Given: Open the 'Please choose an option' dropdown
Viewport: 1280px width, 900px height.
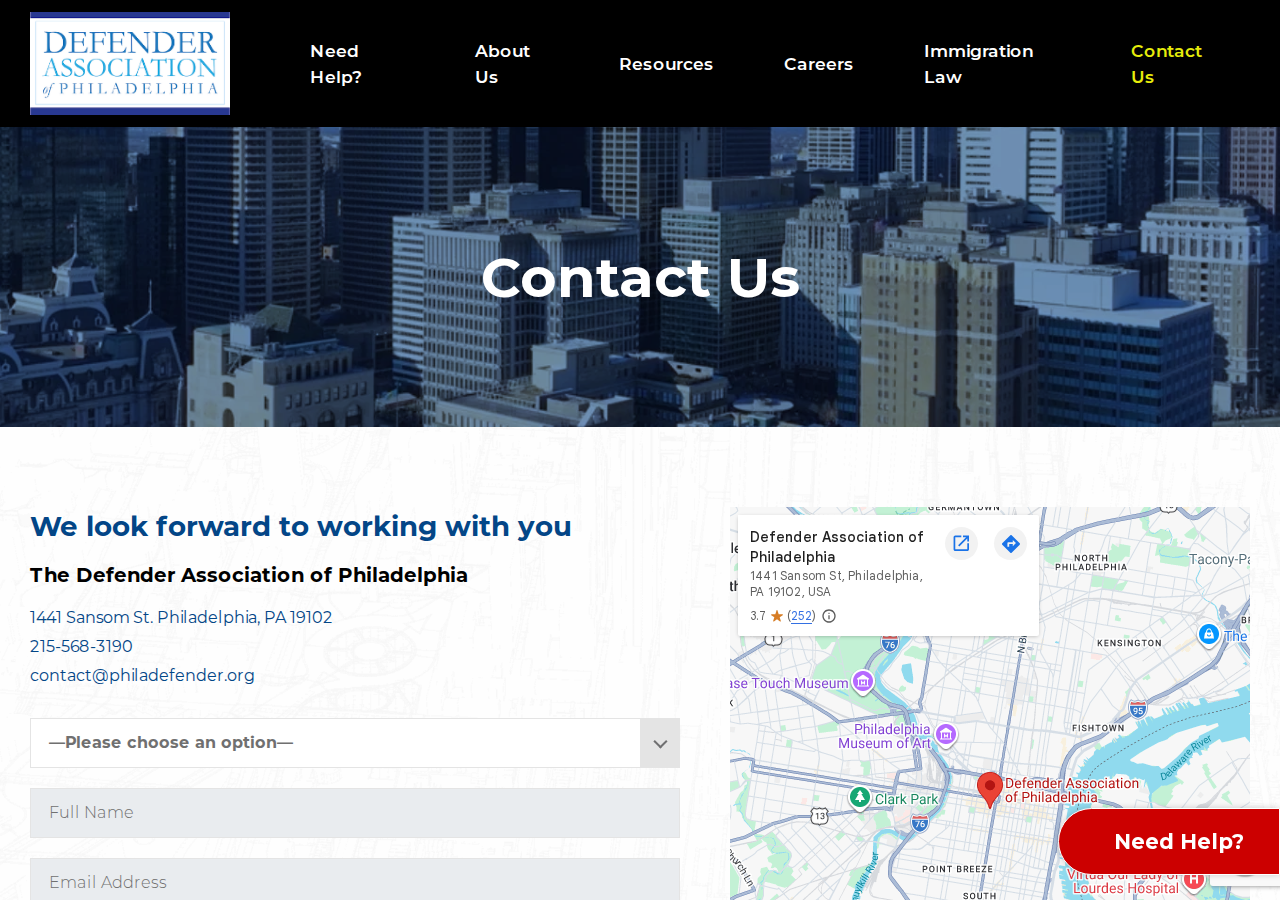Looking at the screenshot, I should (355, 743).
